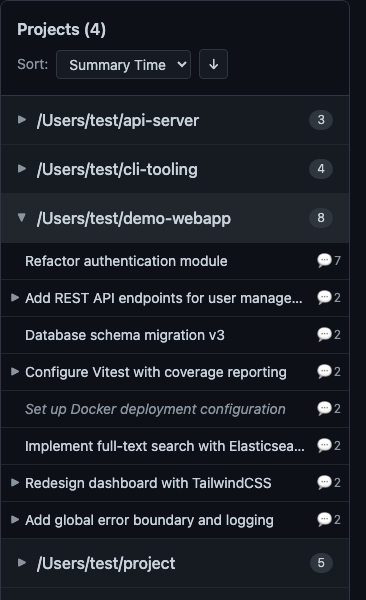Click the /Users/test/api-server path text

click(x=118, y=121)
